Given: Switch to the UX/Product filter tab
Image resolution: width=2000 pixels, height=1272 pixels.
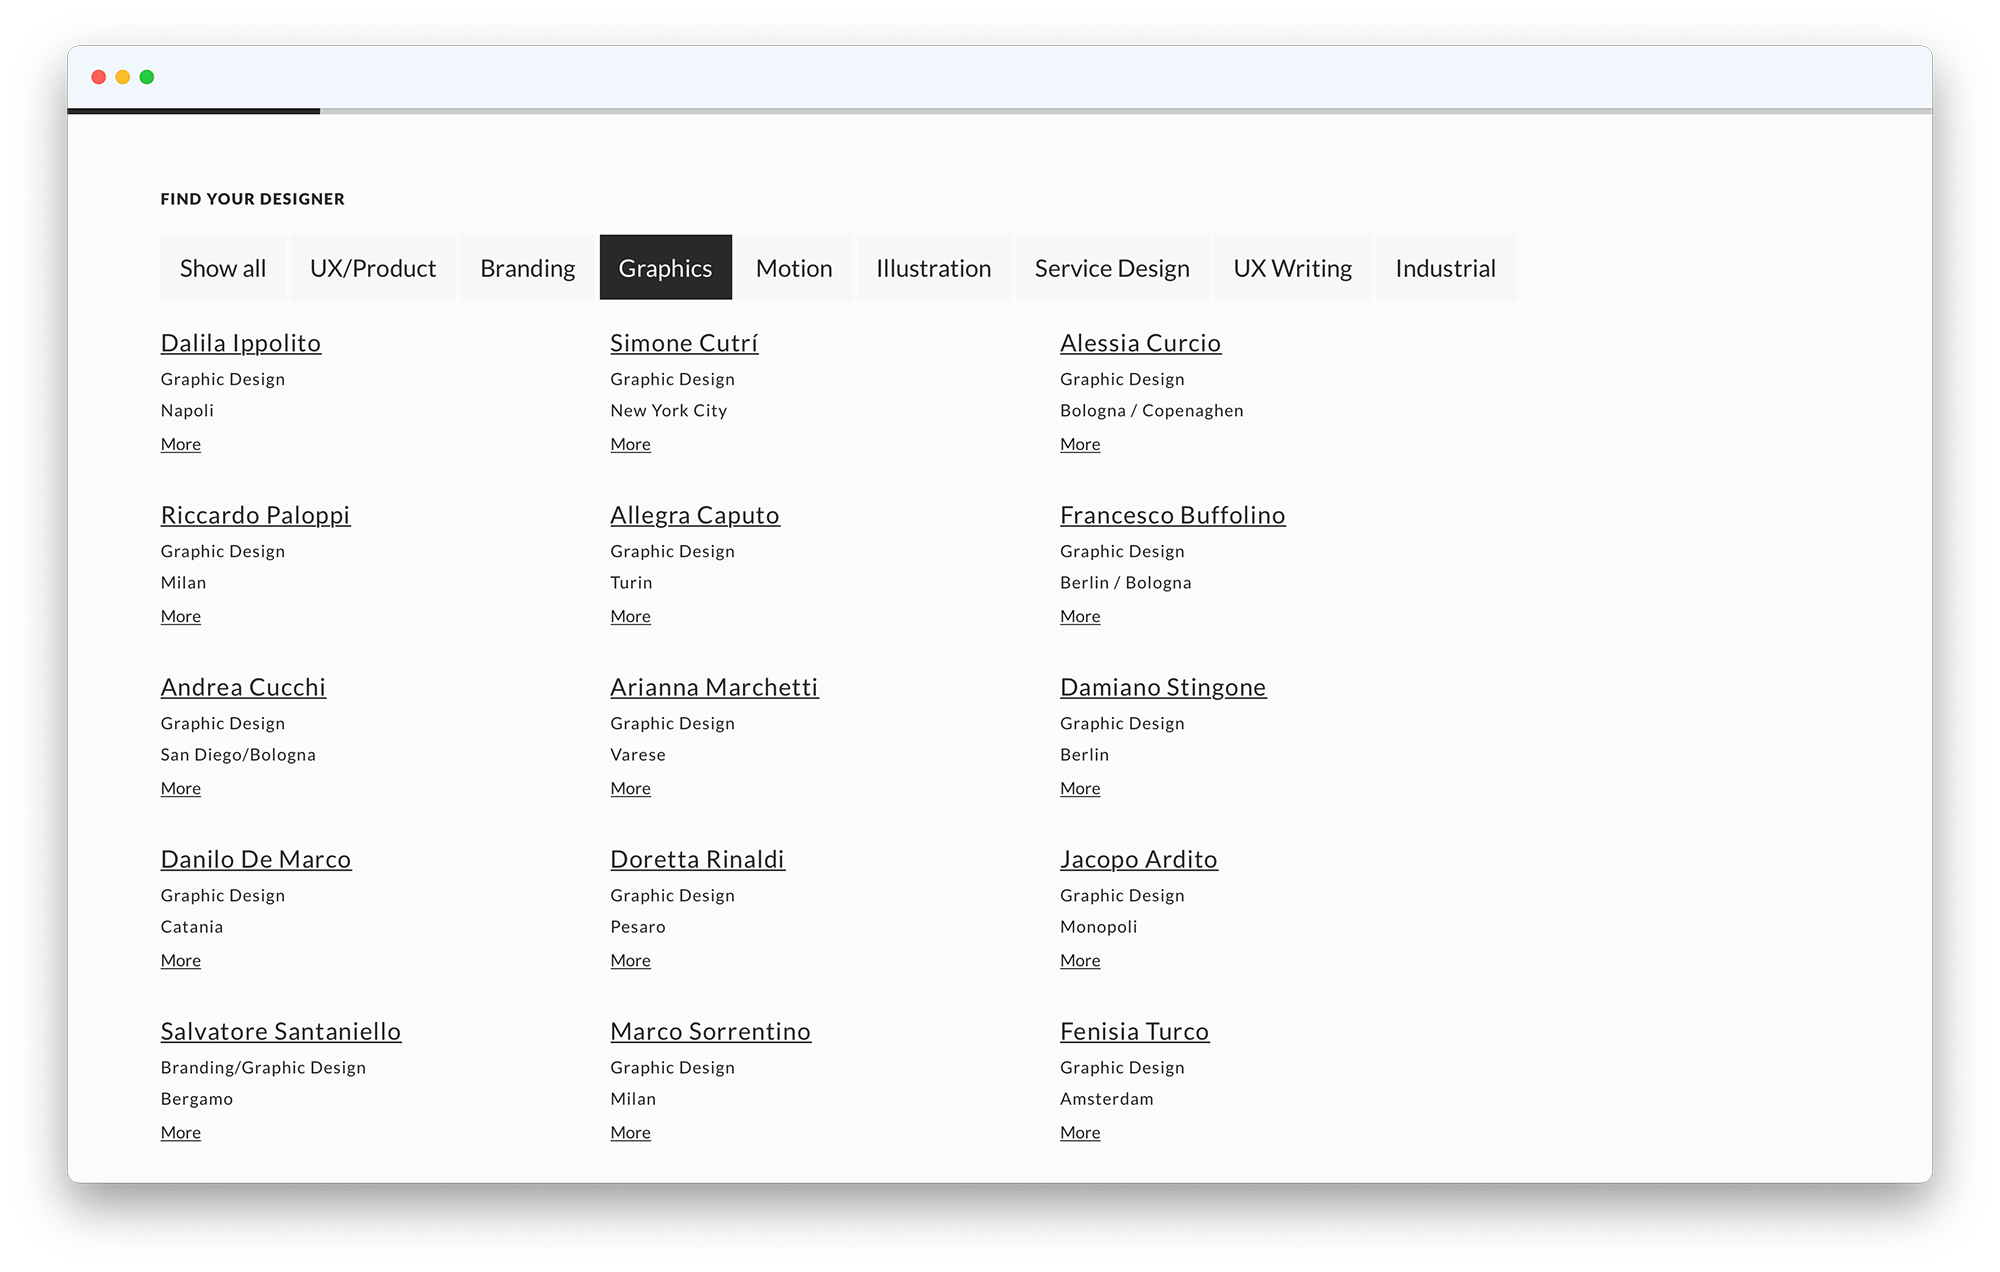Looking at the screenshot, I should coord(373,267).
